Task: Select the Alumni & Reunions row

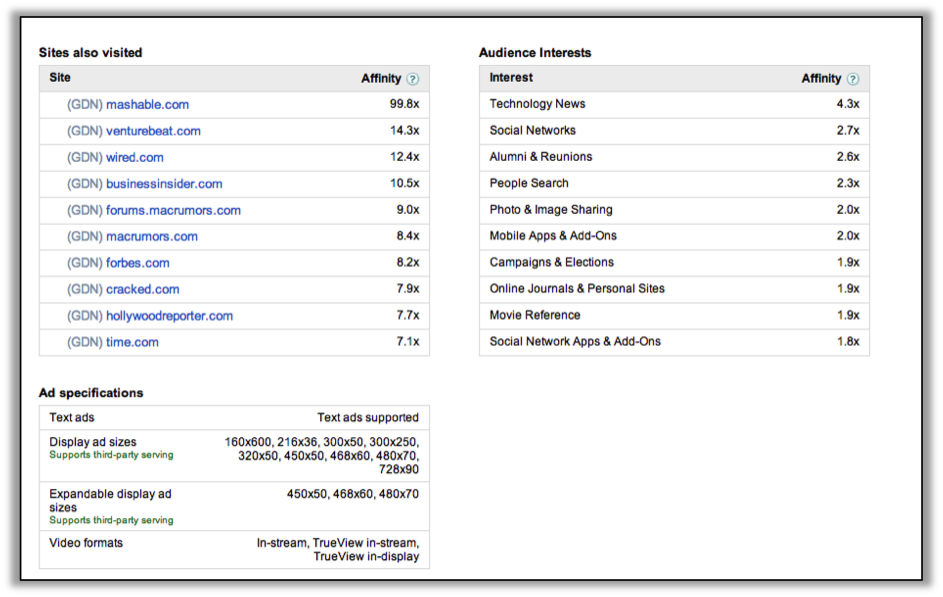Action: point(674,157)
